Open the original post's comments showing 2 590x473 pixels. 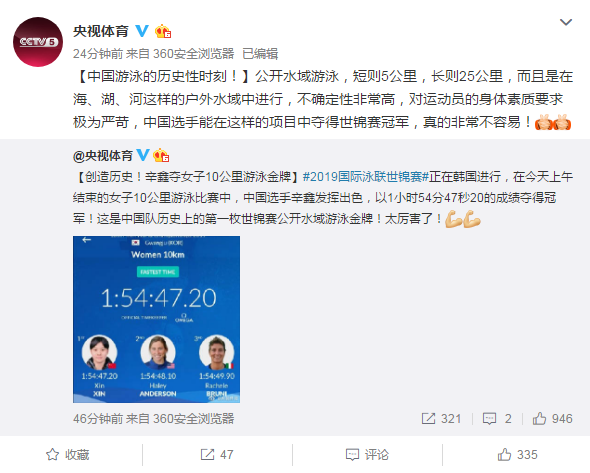pos(497,418)
